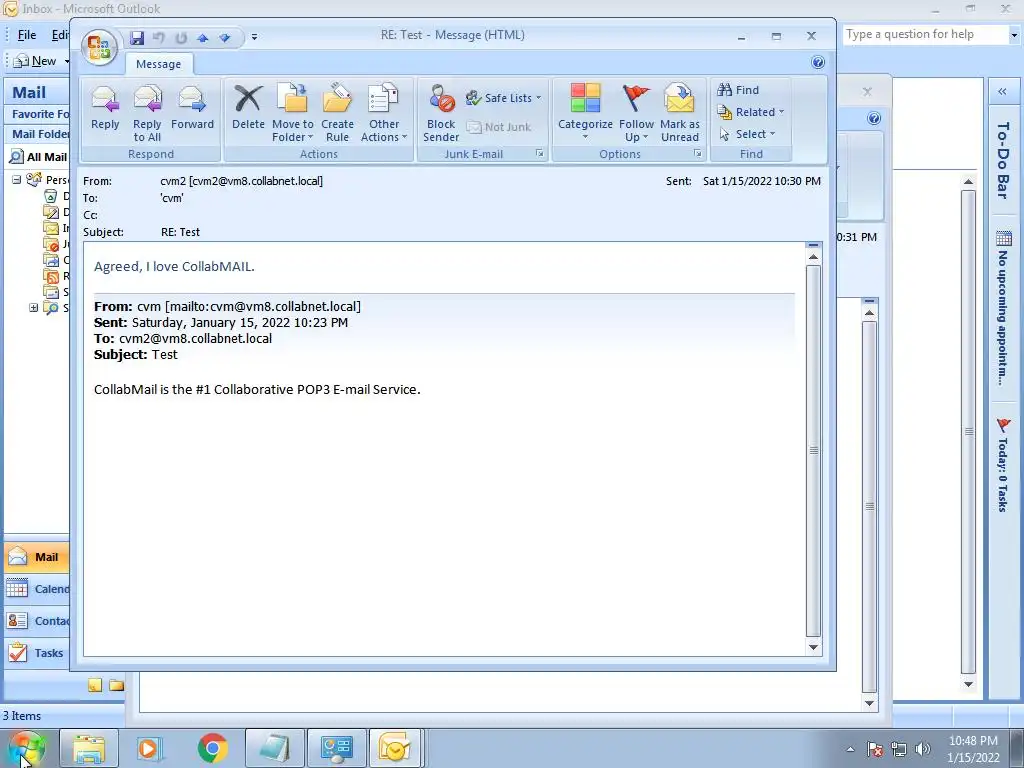Open the Select dropdown
Image resolution: width=1024 pixels, height=768 pixels.
coord(747,134)
